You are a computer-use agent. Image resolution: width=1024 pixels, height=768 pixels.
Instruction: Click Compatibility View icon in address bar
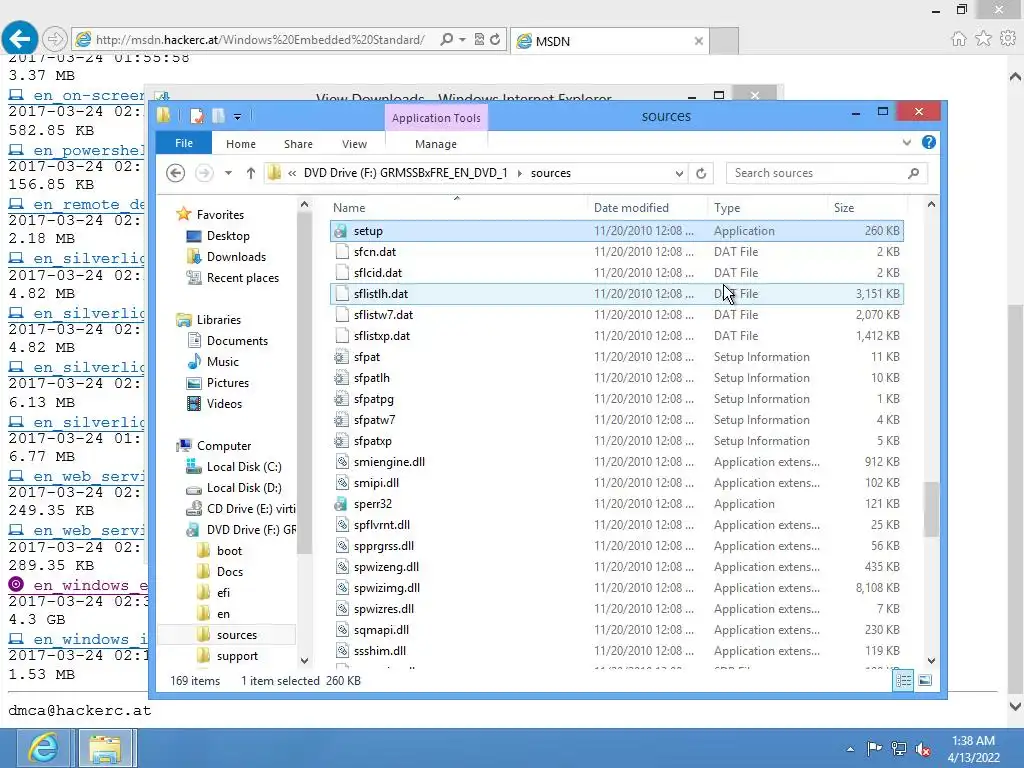tap(479, 40)
